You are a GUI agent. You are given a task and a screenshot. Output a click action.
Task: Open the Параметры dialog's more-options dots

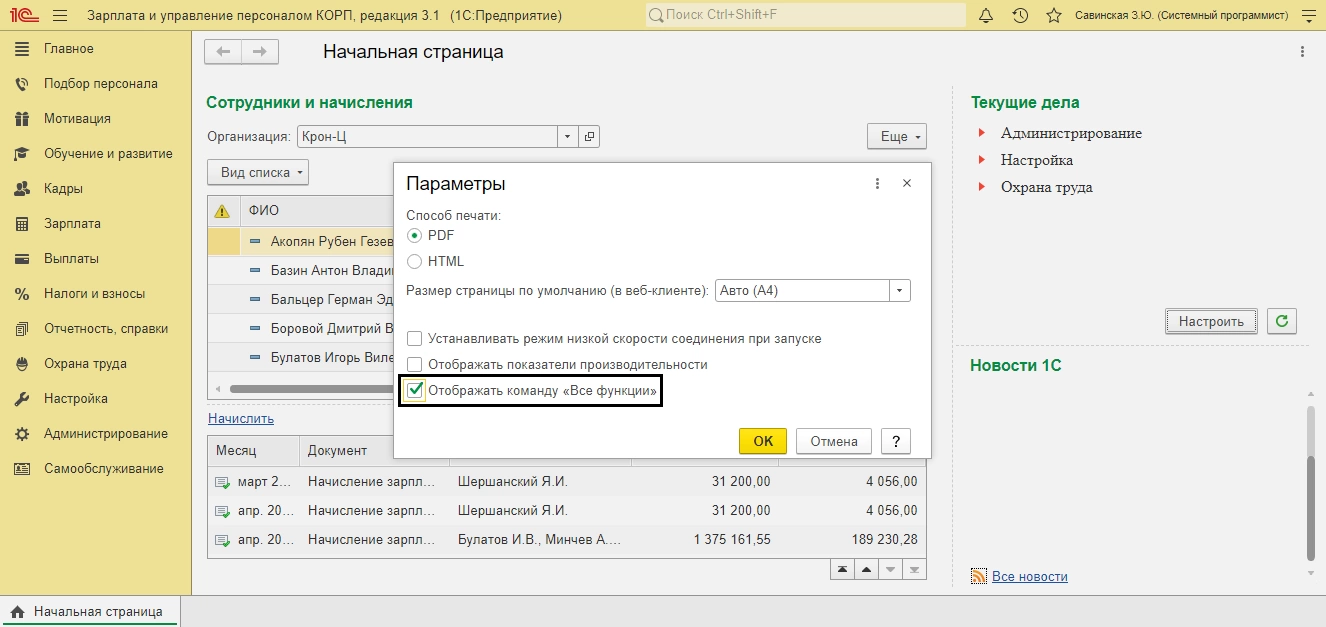878,184
